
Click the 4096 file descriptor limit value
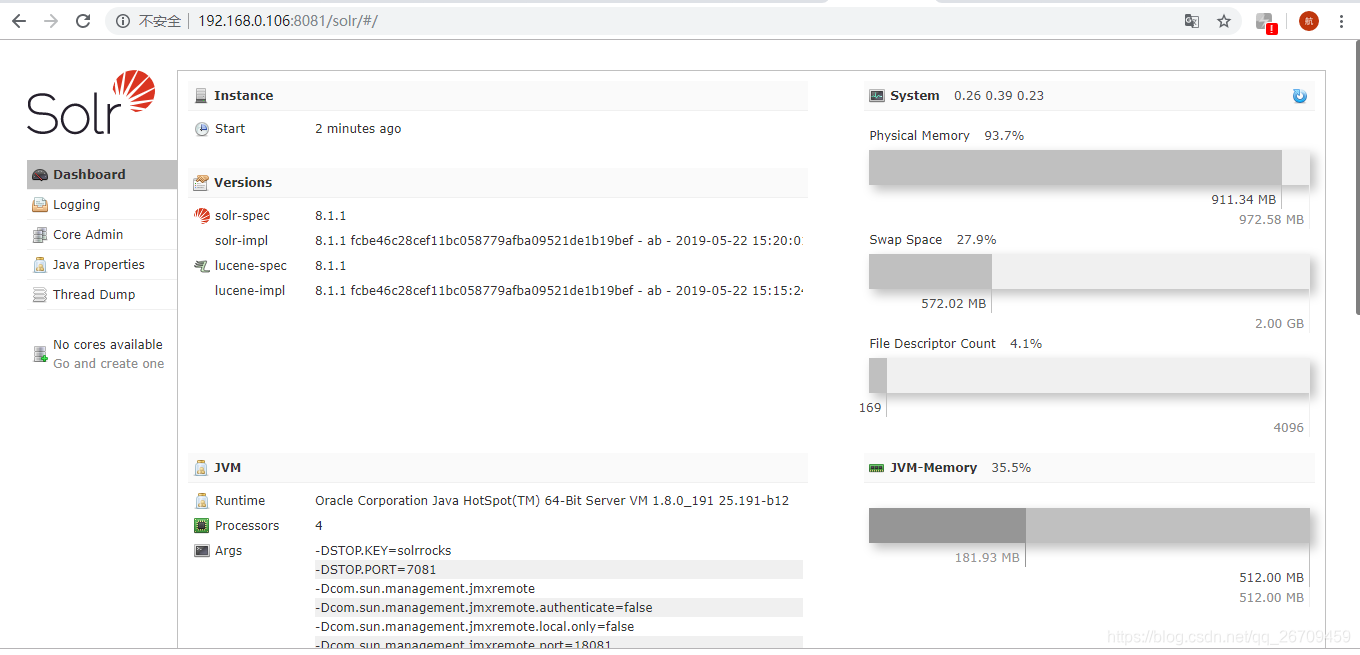pyautogui.click(x=1288, y=428)
